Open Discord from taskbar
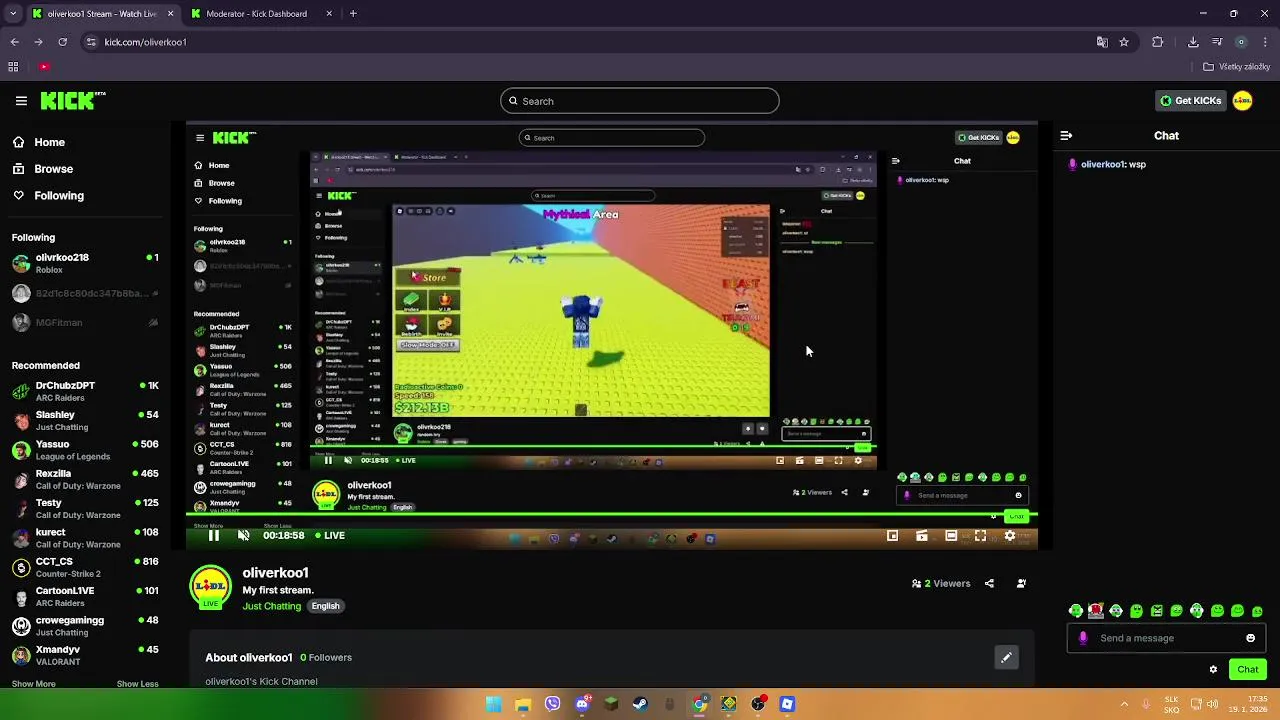 [582, 704]
